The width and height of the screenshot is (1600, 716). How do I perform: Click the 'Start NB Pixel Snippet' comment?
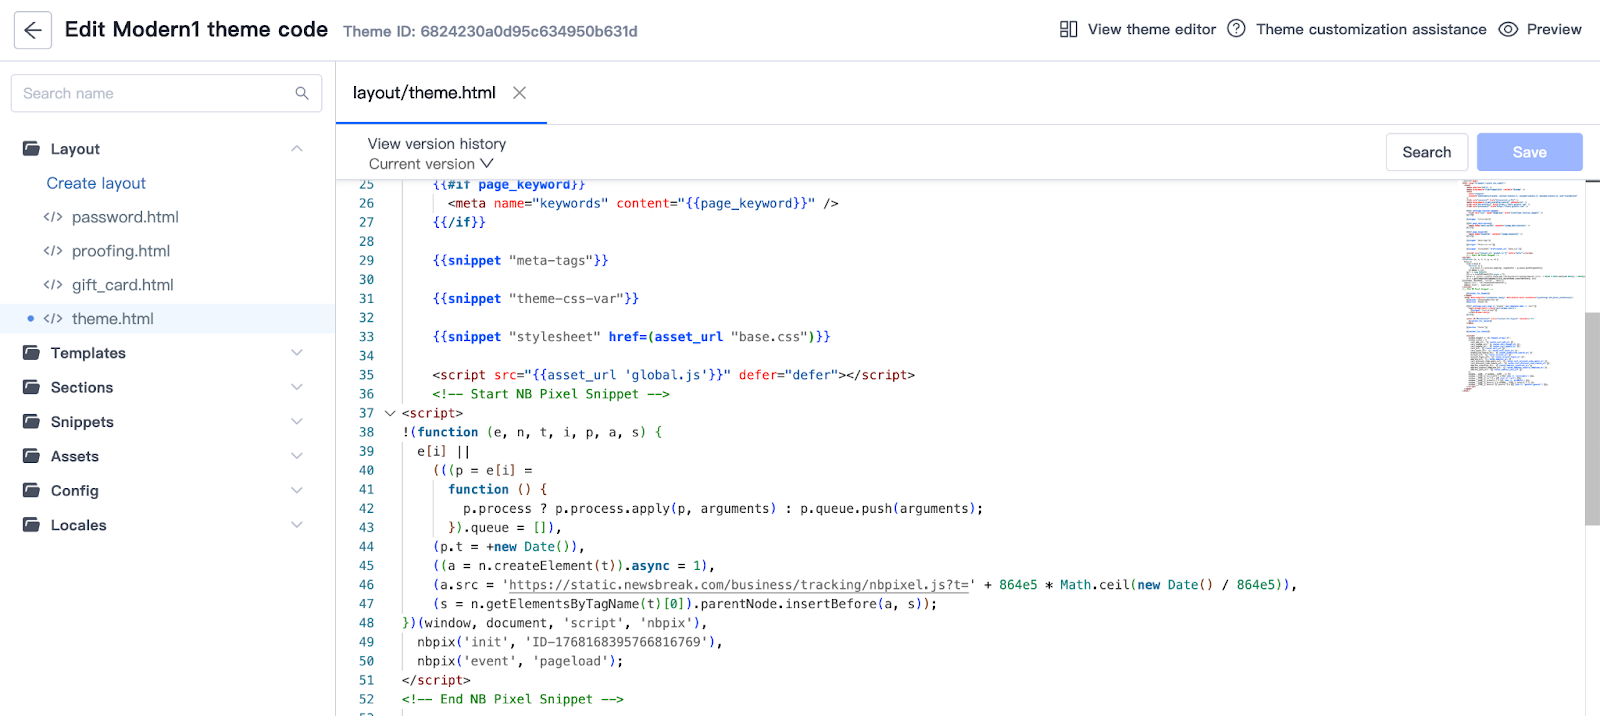point(551,394)
